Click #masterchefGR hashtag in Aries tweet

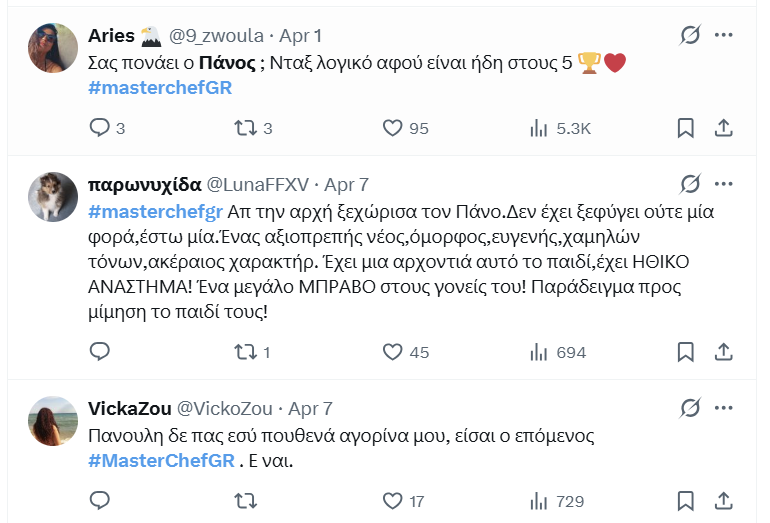[x=160, y=88]
